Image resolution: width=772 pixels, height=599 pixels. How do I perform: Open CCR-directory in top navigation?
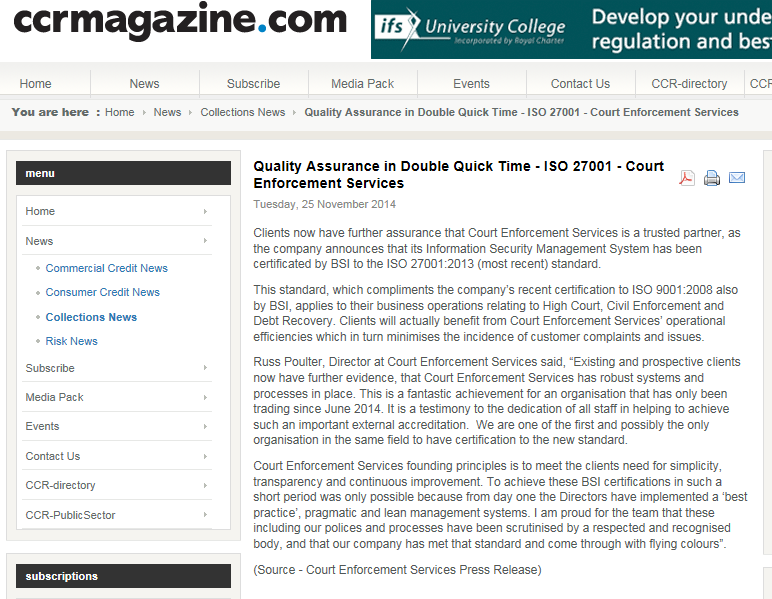tap(689, 84)
